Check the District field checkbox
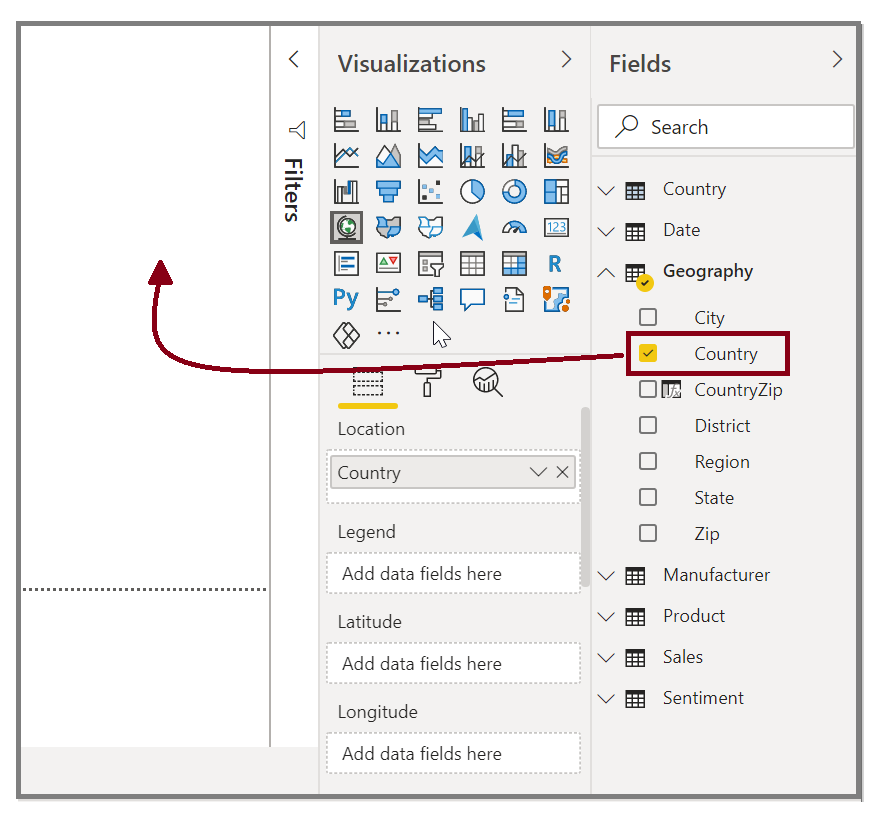Viewport: 888px width, 822px height. coord(648,425)
